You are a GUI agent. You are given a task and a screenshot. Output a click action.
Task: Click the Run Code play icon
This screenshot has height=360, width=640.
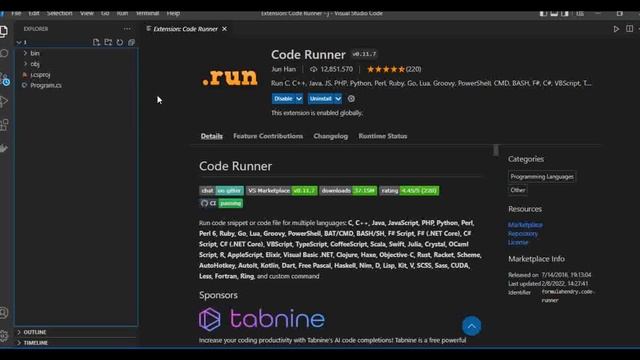click(x=616, y=29)
